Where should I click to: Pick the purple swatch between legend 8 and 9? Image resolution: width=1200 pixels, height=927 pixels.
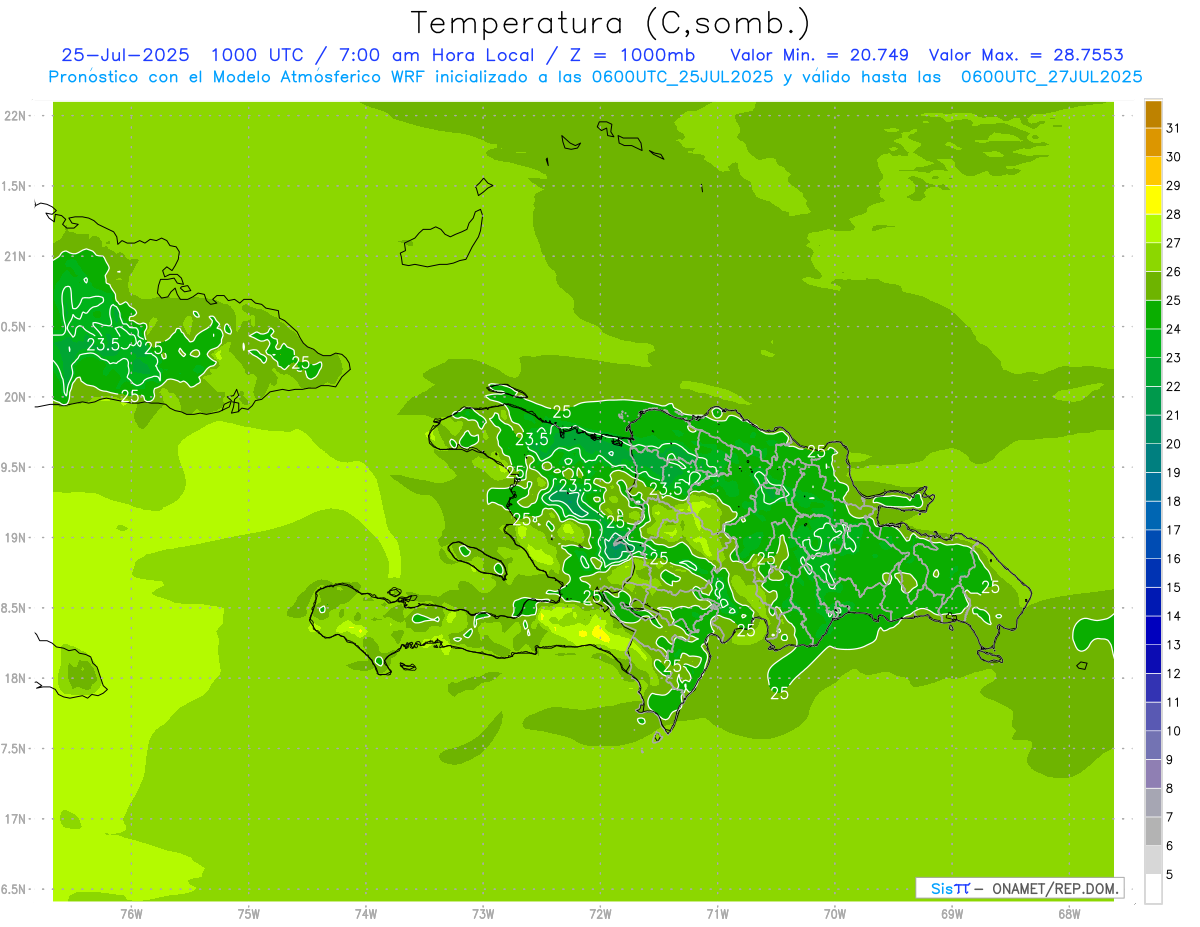(x=1153, y=774)
